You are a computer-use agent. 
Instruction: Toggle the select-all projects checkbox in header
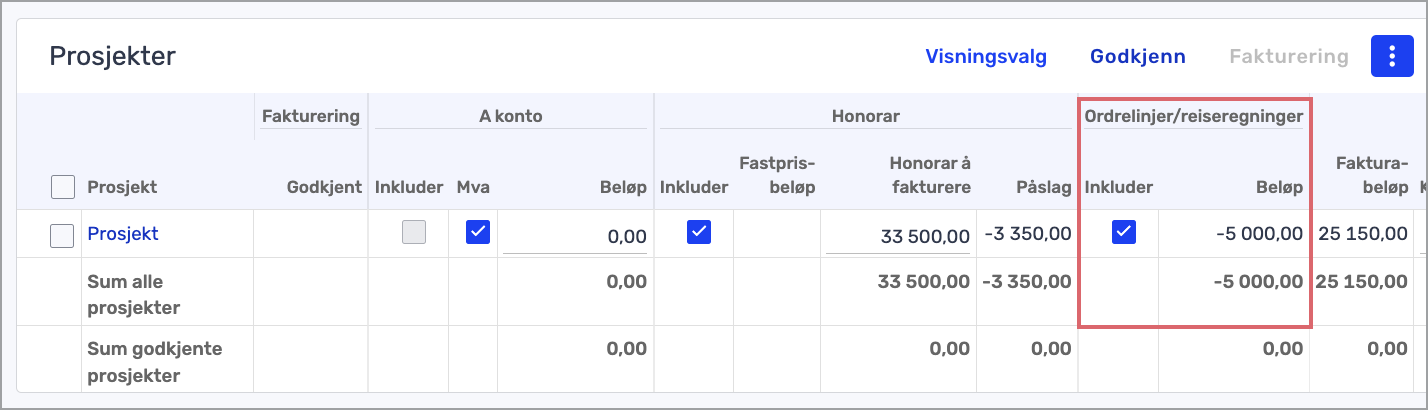[x=62, y=187]
